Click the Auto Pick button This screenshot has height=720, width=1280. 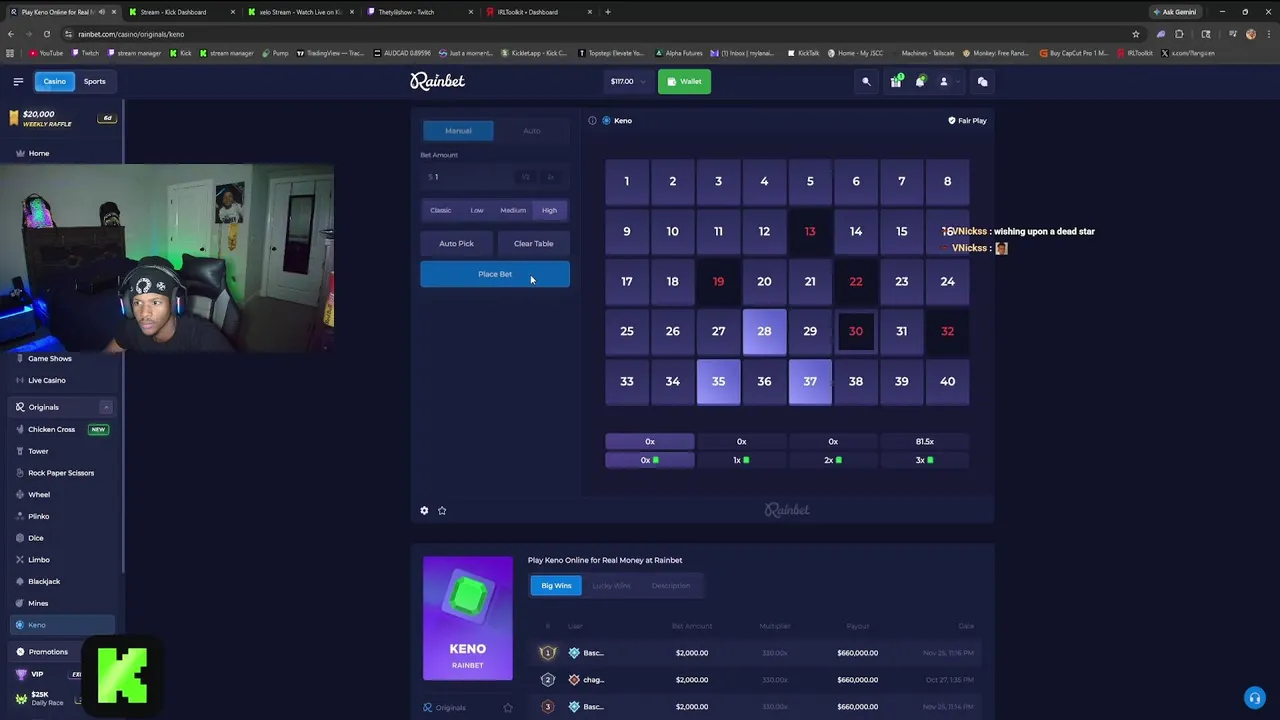click(456, 243)
